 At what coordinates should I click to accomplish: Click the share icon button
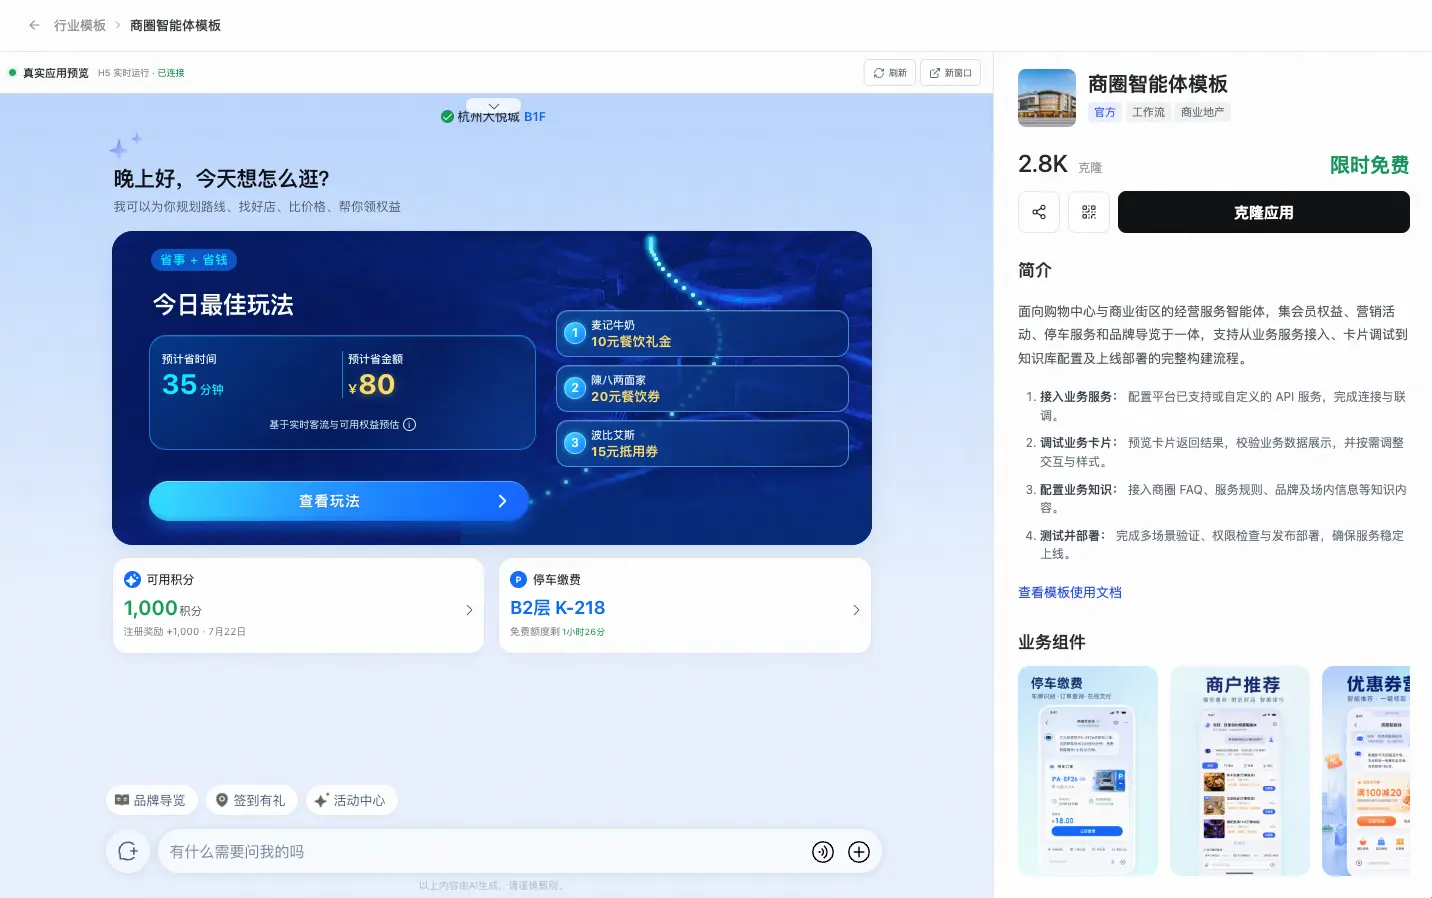coord(1039,212)
